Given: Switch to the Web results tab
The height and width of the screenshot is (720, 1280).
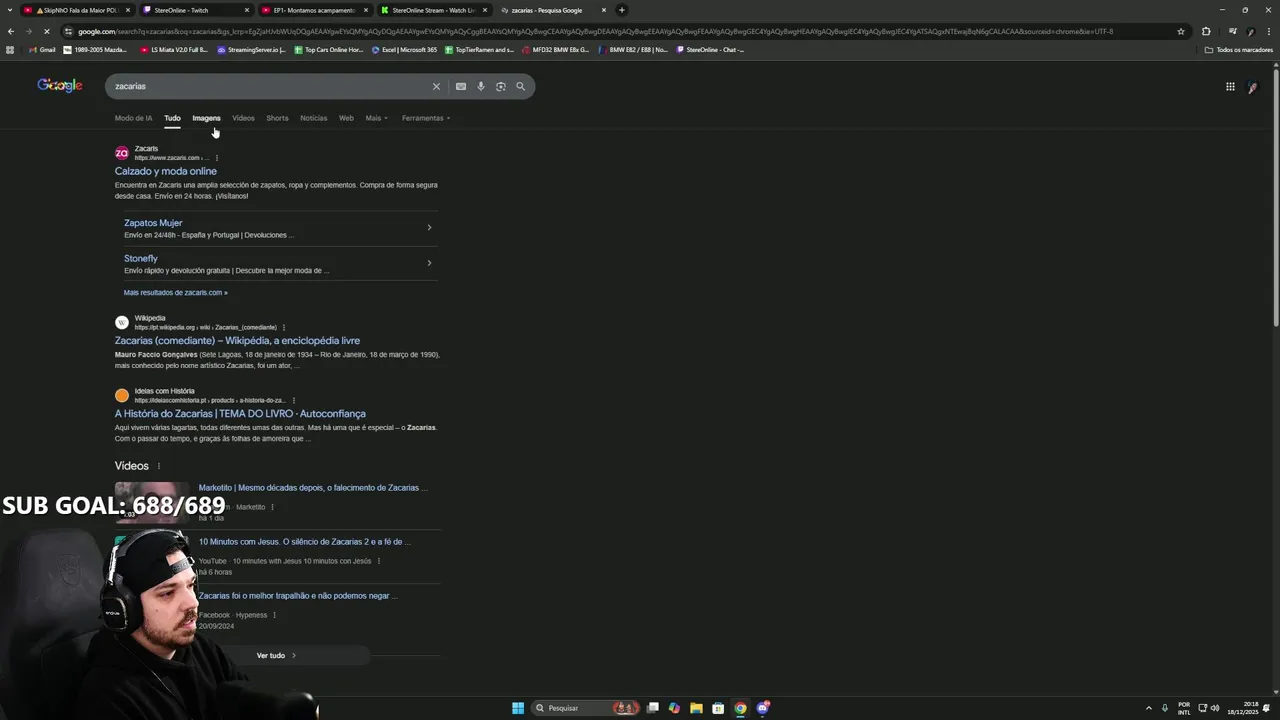Looking at the screenshot, I should point(346,118).
